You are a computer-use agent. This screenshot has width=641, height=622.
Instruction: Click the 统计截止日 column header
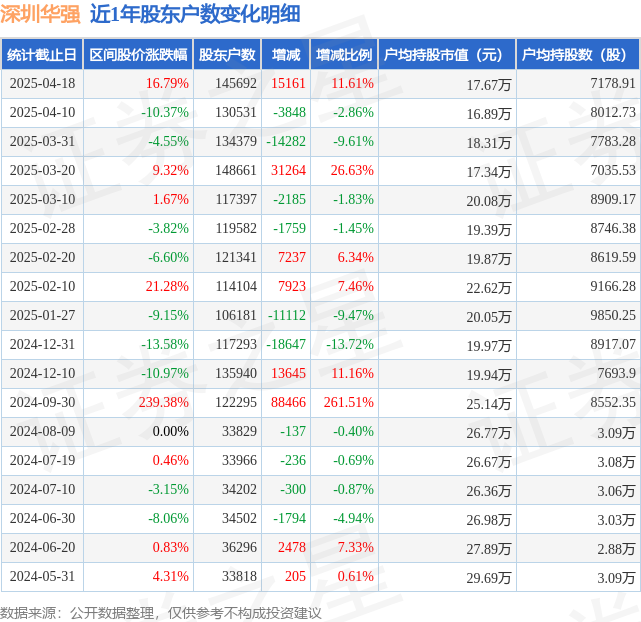click(x=42, y=54)
